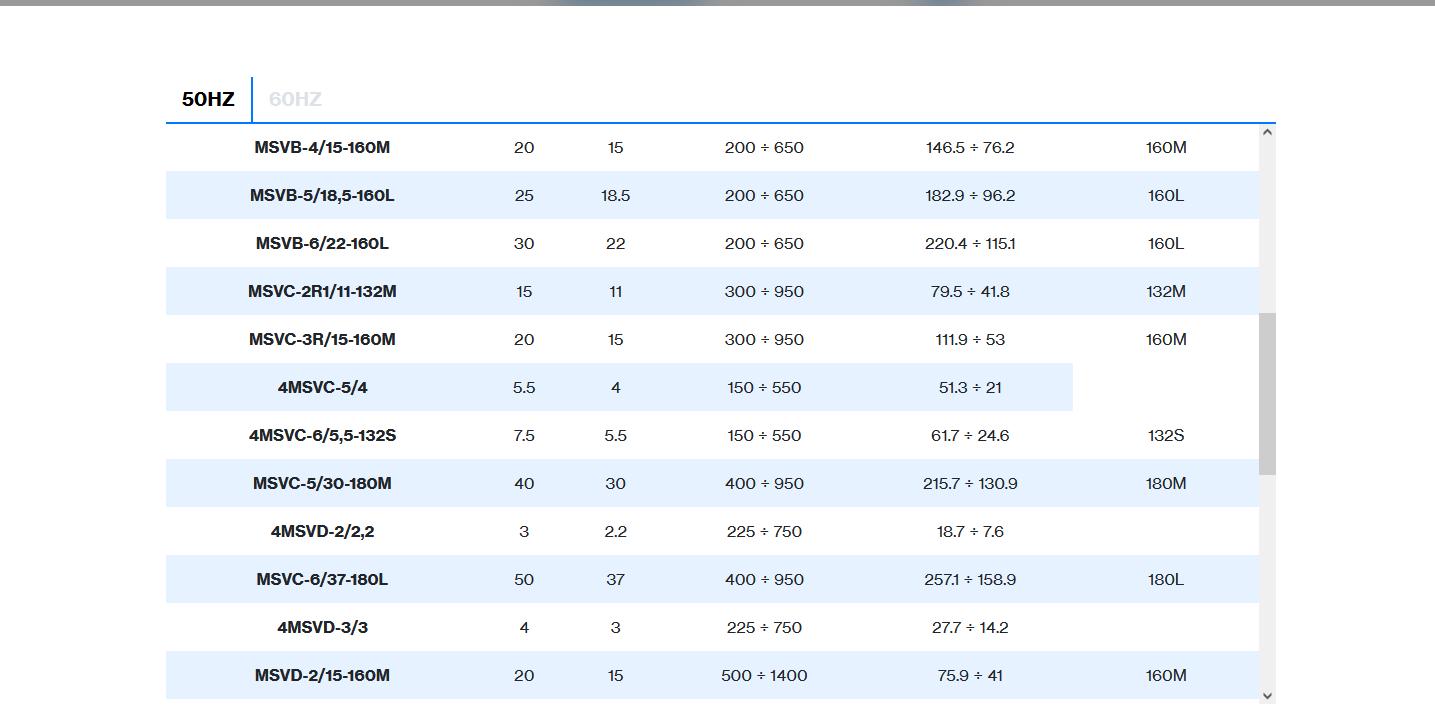Image resolution: width=1435 pixels, height=725 pixels.
Task: Click the MSVD-2/15-160M model name
Action: coord(322,676)
